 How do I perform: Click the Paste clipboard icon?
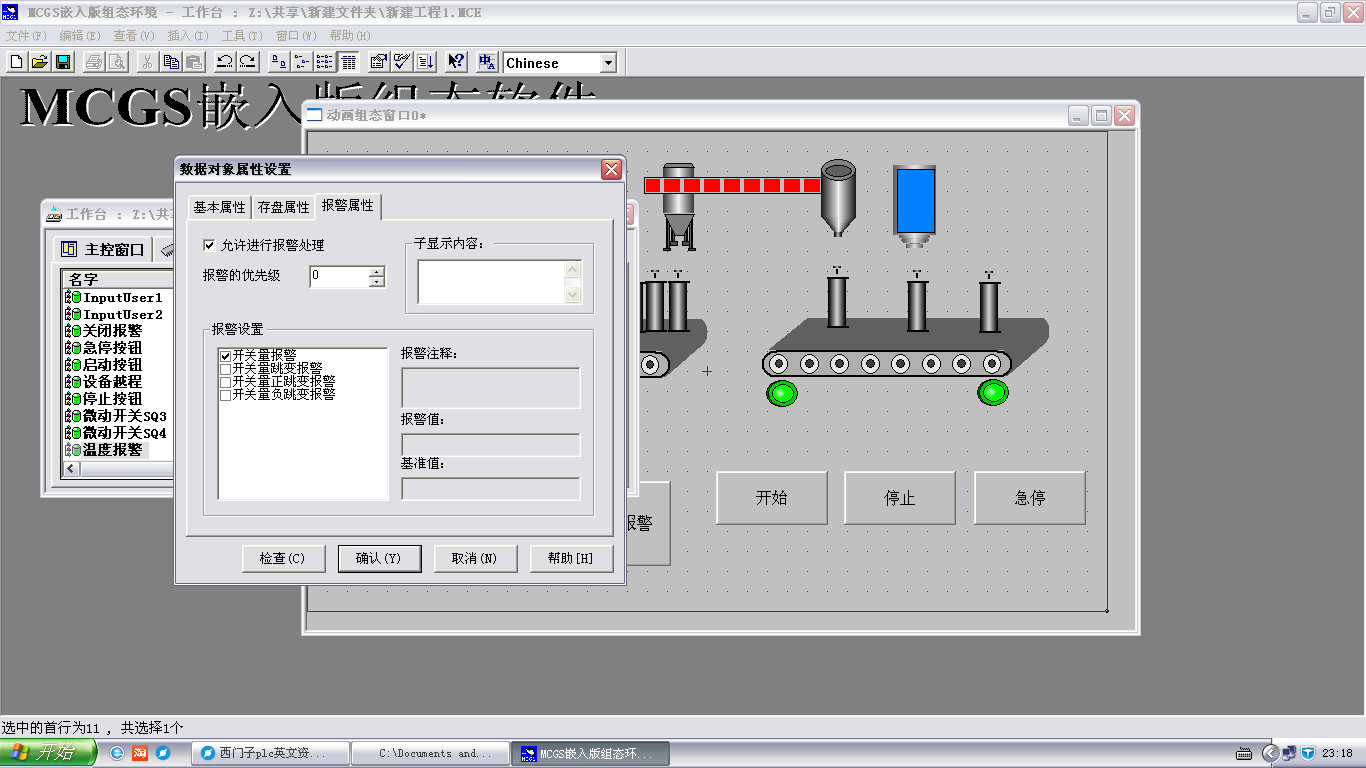coord(194,62)
